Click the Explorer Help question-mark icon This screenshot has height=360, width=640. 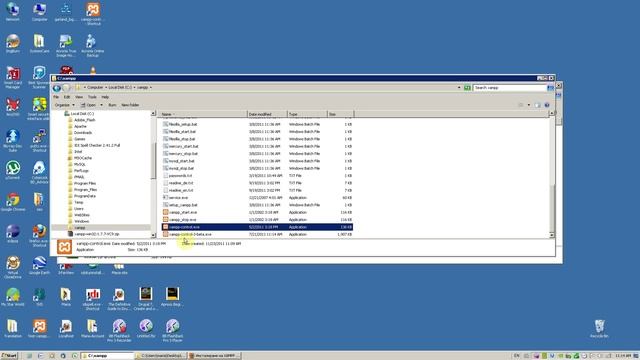click(547, 105)
